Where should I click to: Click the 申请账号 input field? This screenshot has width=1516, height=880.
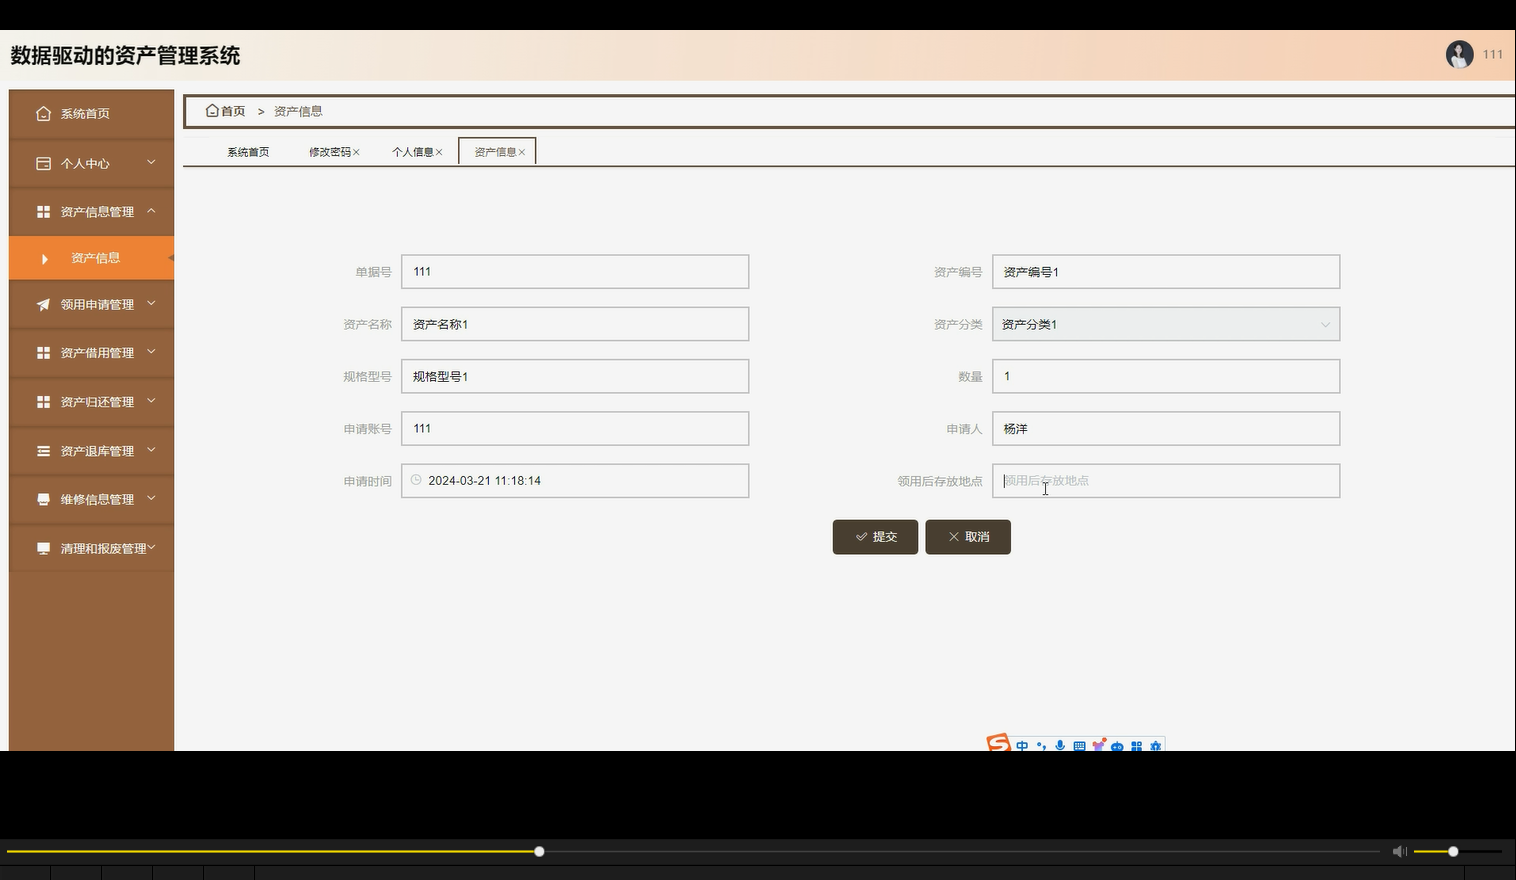[575, 428]
